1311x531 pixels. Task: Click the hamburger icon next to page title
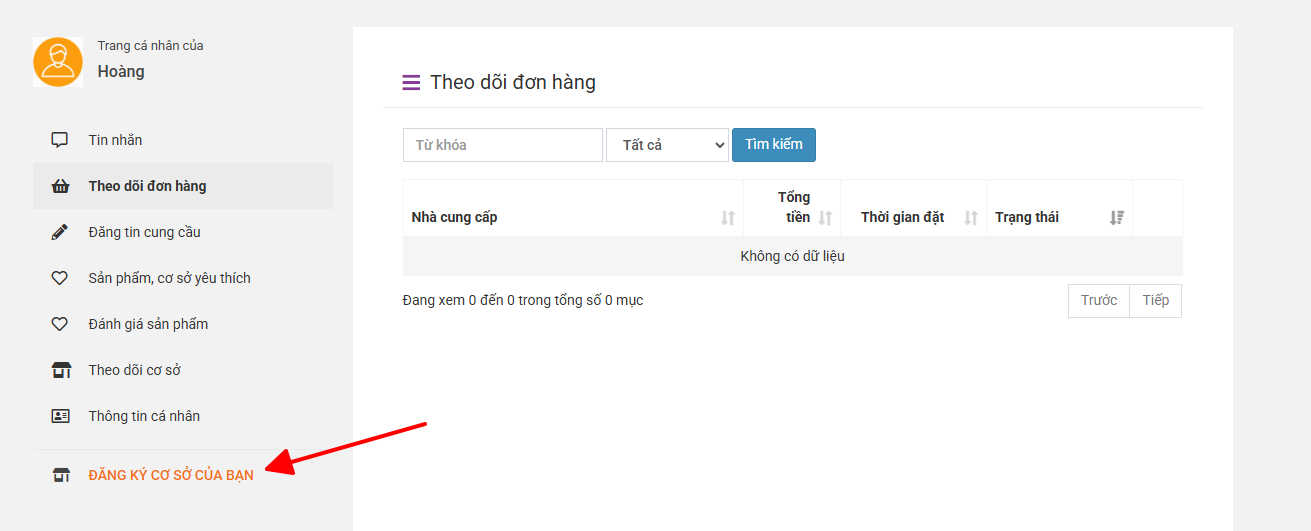point(411,83)
